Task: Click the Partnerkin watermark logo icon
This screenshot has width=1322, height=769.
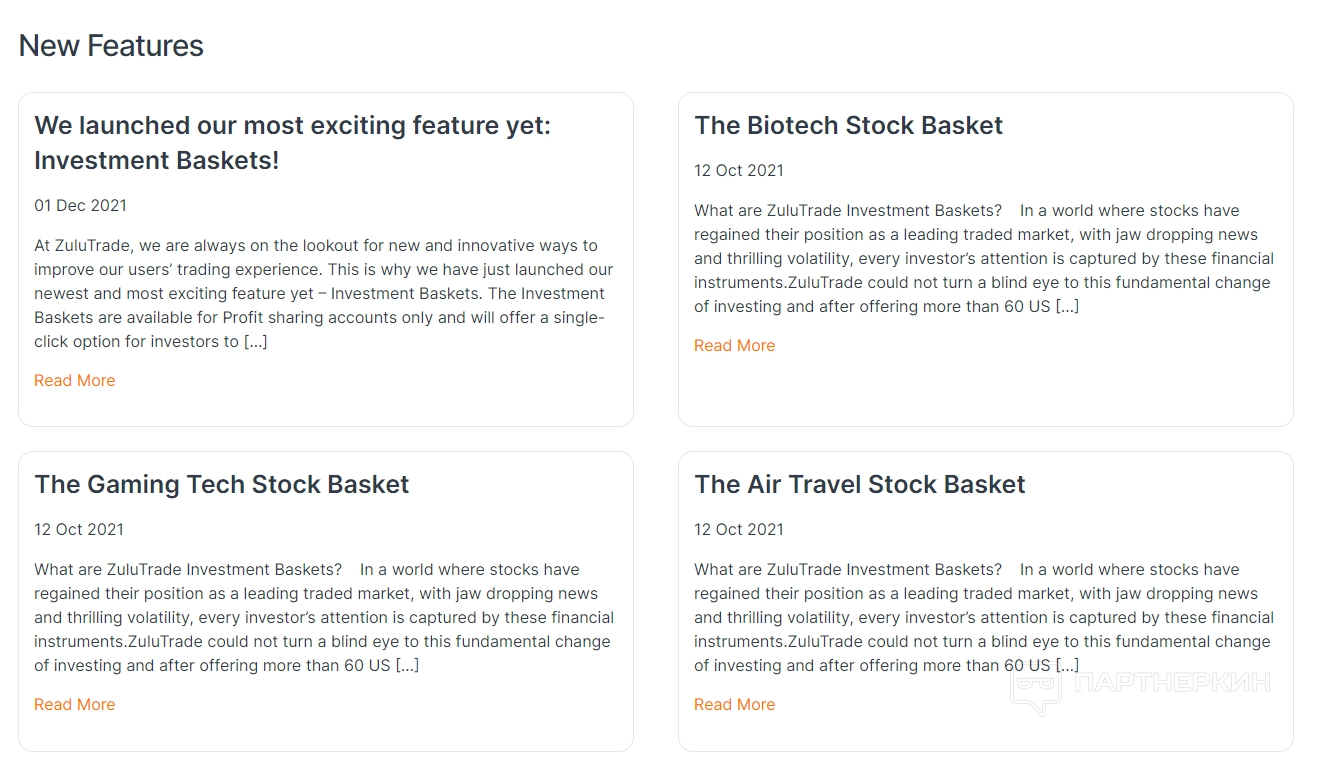Action: pyautogui.click(x=1036, y=688)
